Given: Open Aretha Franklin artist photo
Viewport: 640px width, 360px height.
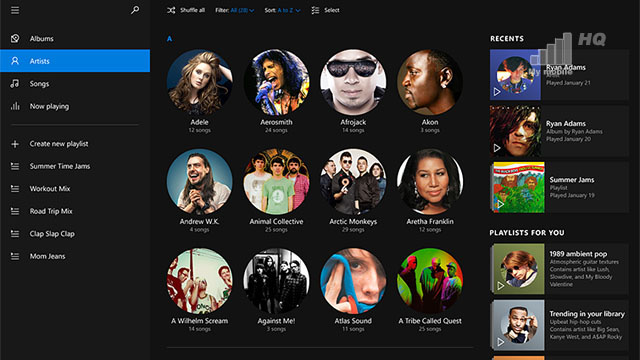Looking at the screenshot, I should pyautogui.click(x=430, y=182).
